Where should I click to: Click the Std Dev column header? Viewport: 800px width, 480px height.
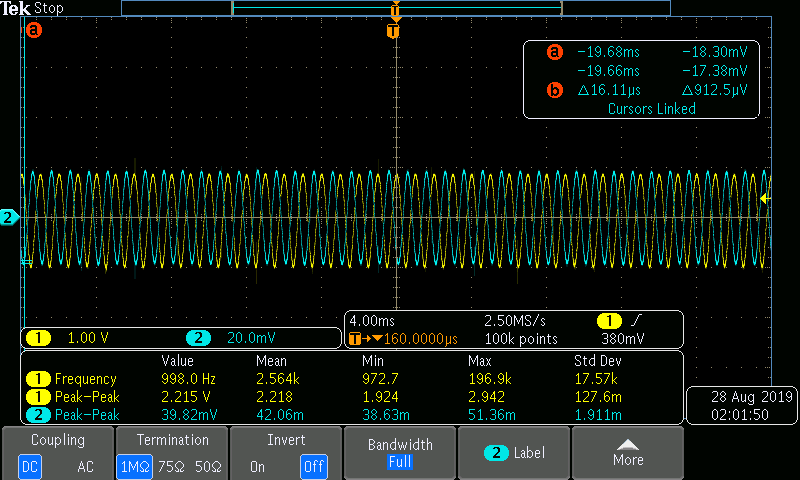(597, 361)
